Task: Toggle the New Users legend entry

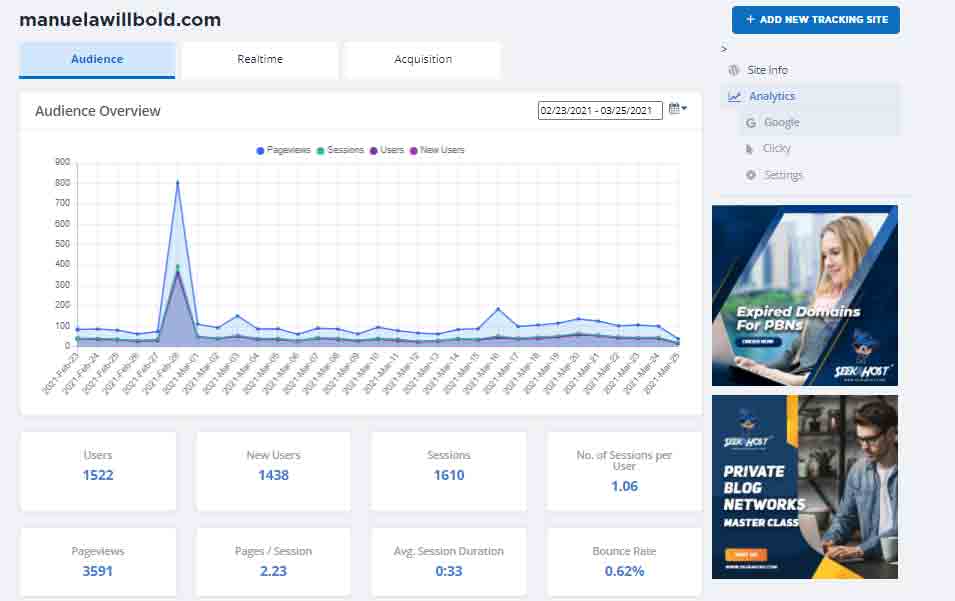Action: pos(438,151)
